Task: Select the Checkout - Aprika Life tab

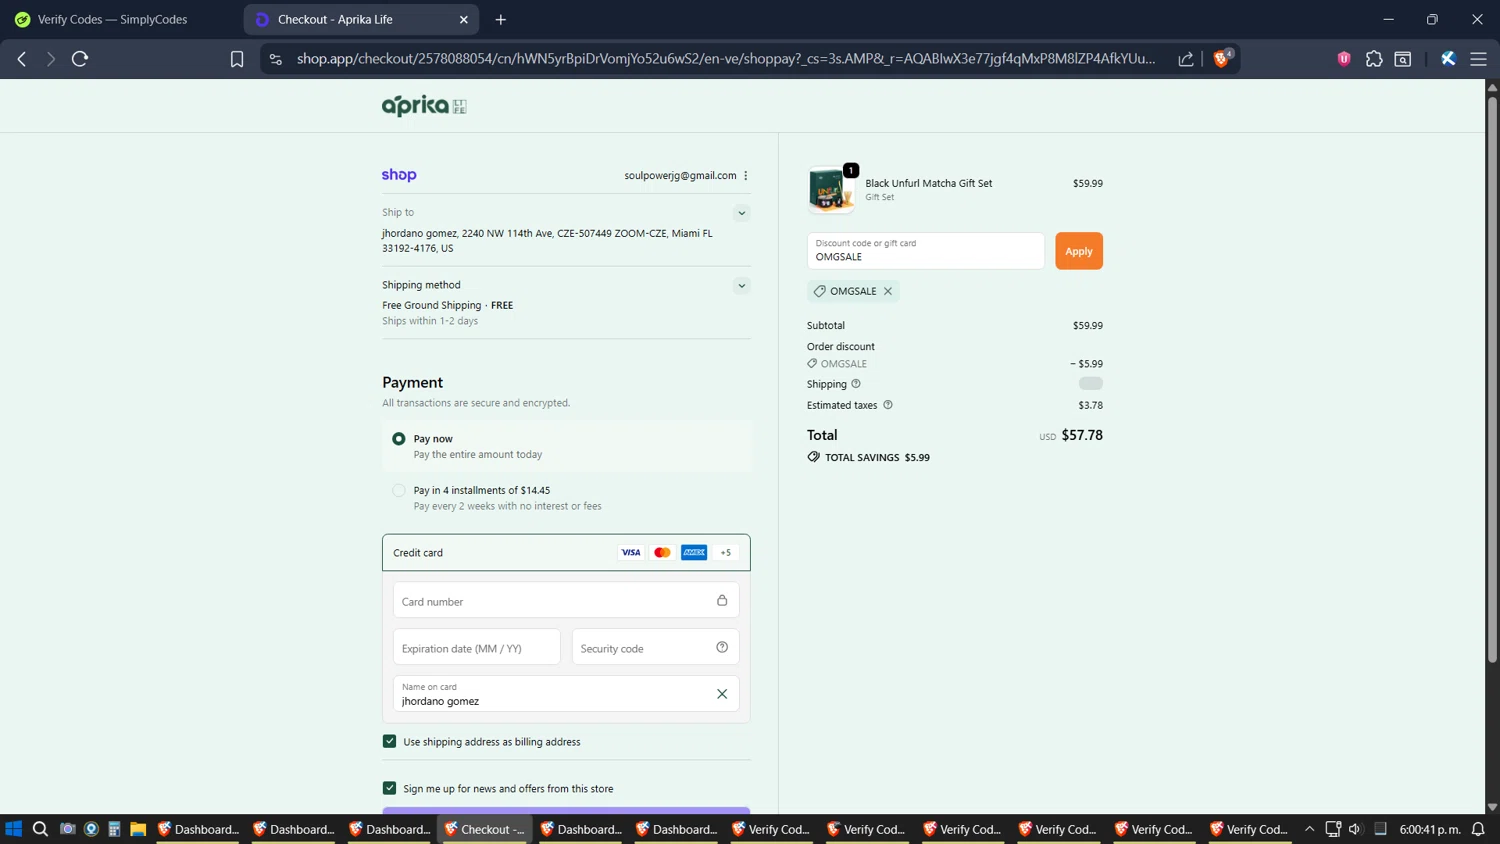Action: click(361, 19)
